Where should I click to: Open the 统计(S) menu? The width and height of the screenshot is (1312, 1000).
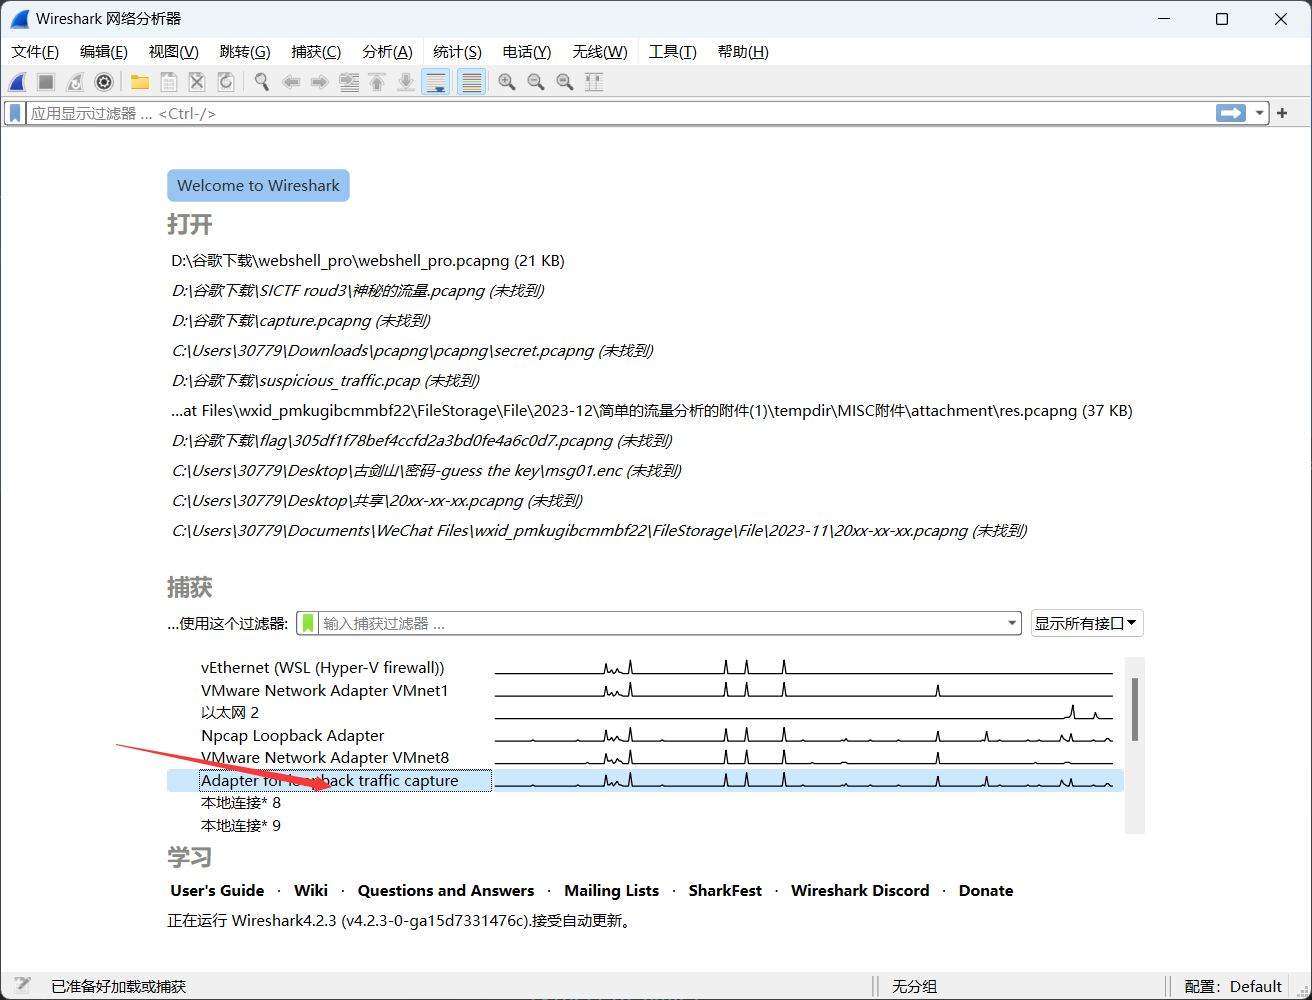458,52
